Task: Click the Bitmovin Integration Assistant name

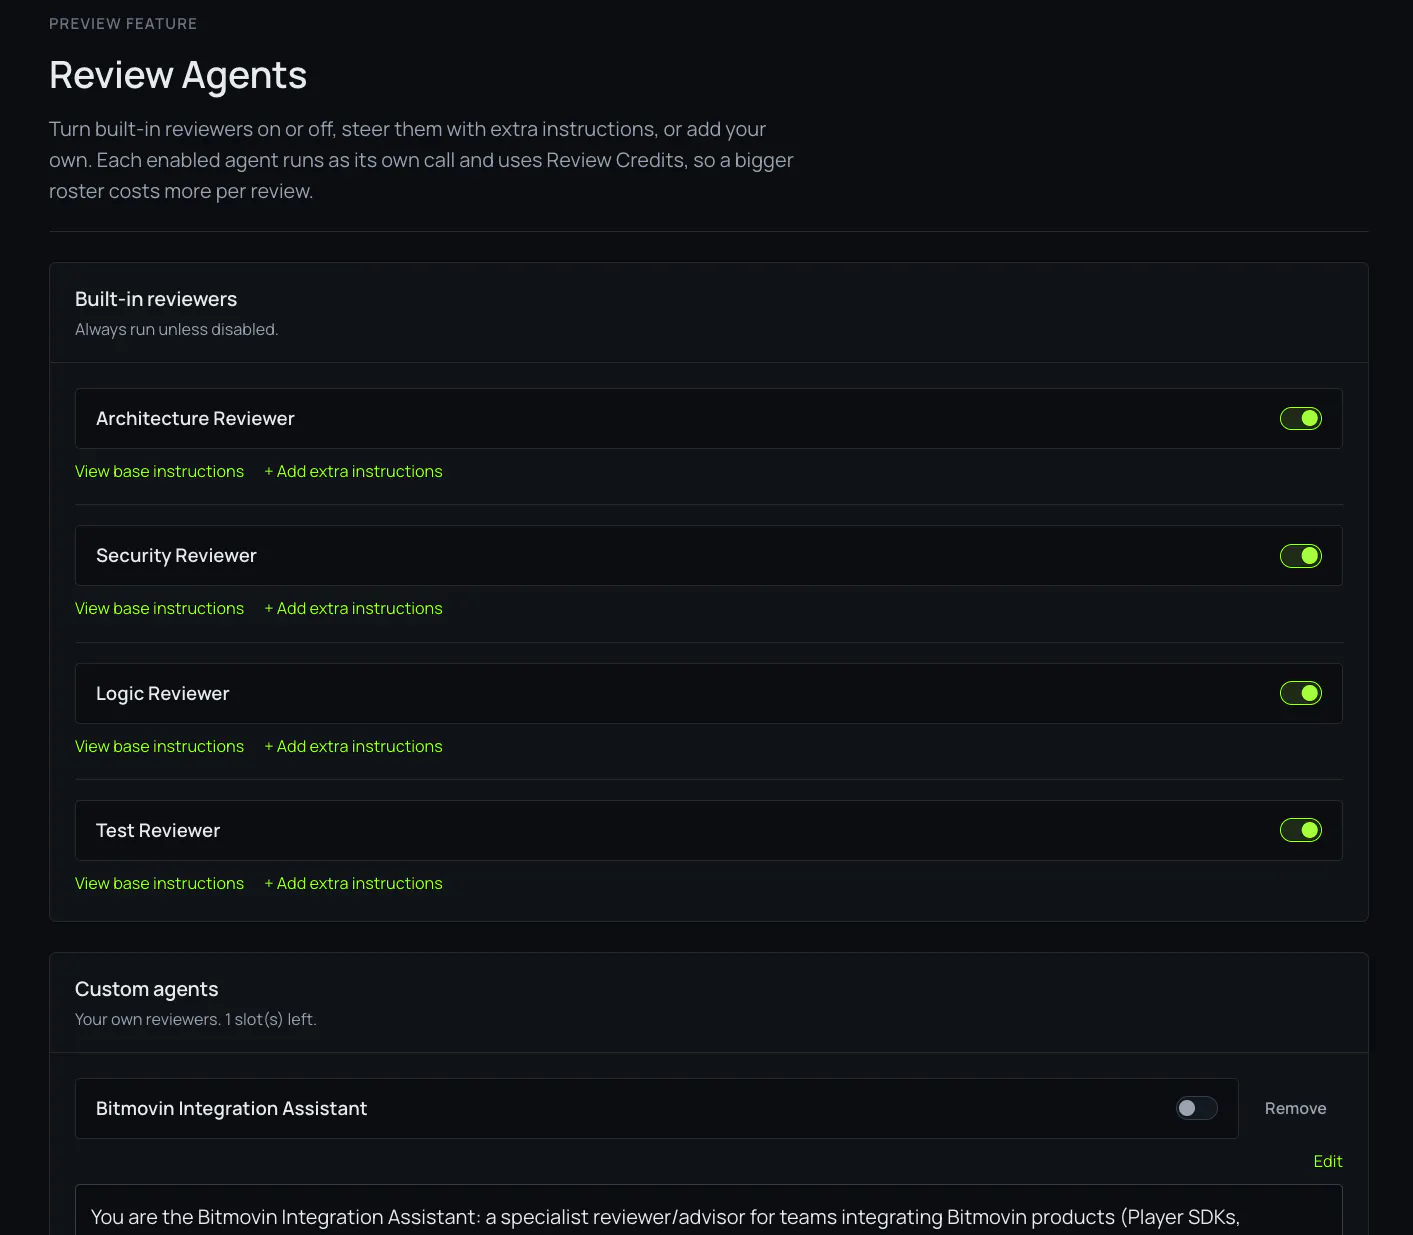Action: 231,1108
